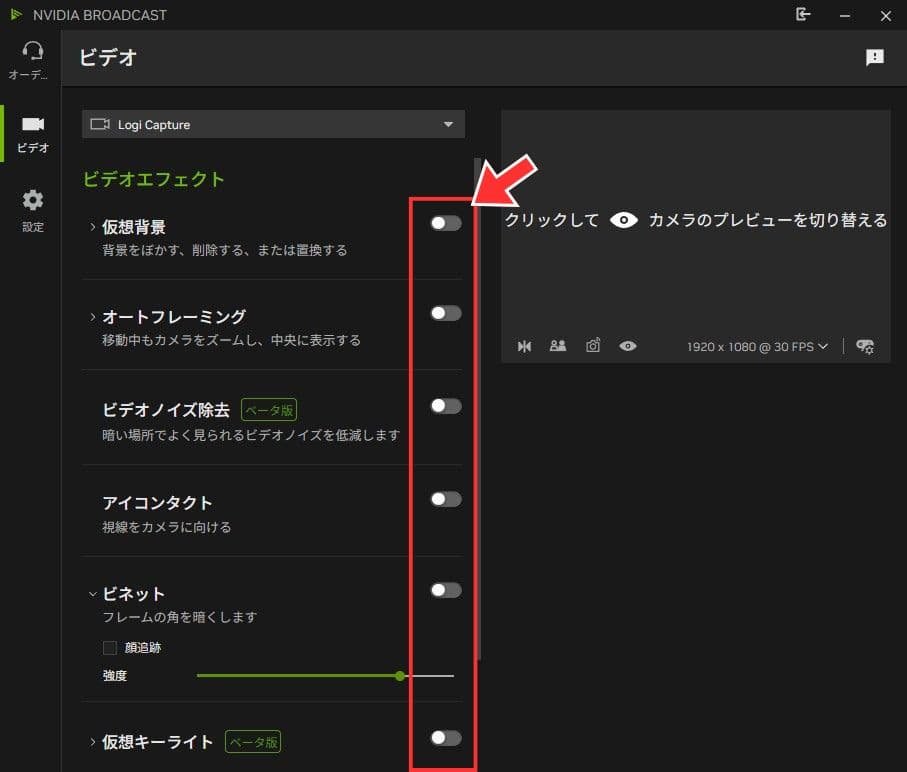907x772 pixels.
Task: Turn on ビネット switch
Action: (x=446, y=590)
